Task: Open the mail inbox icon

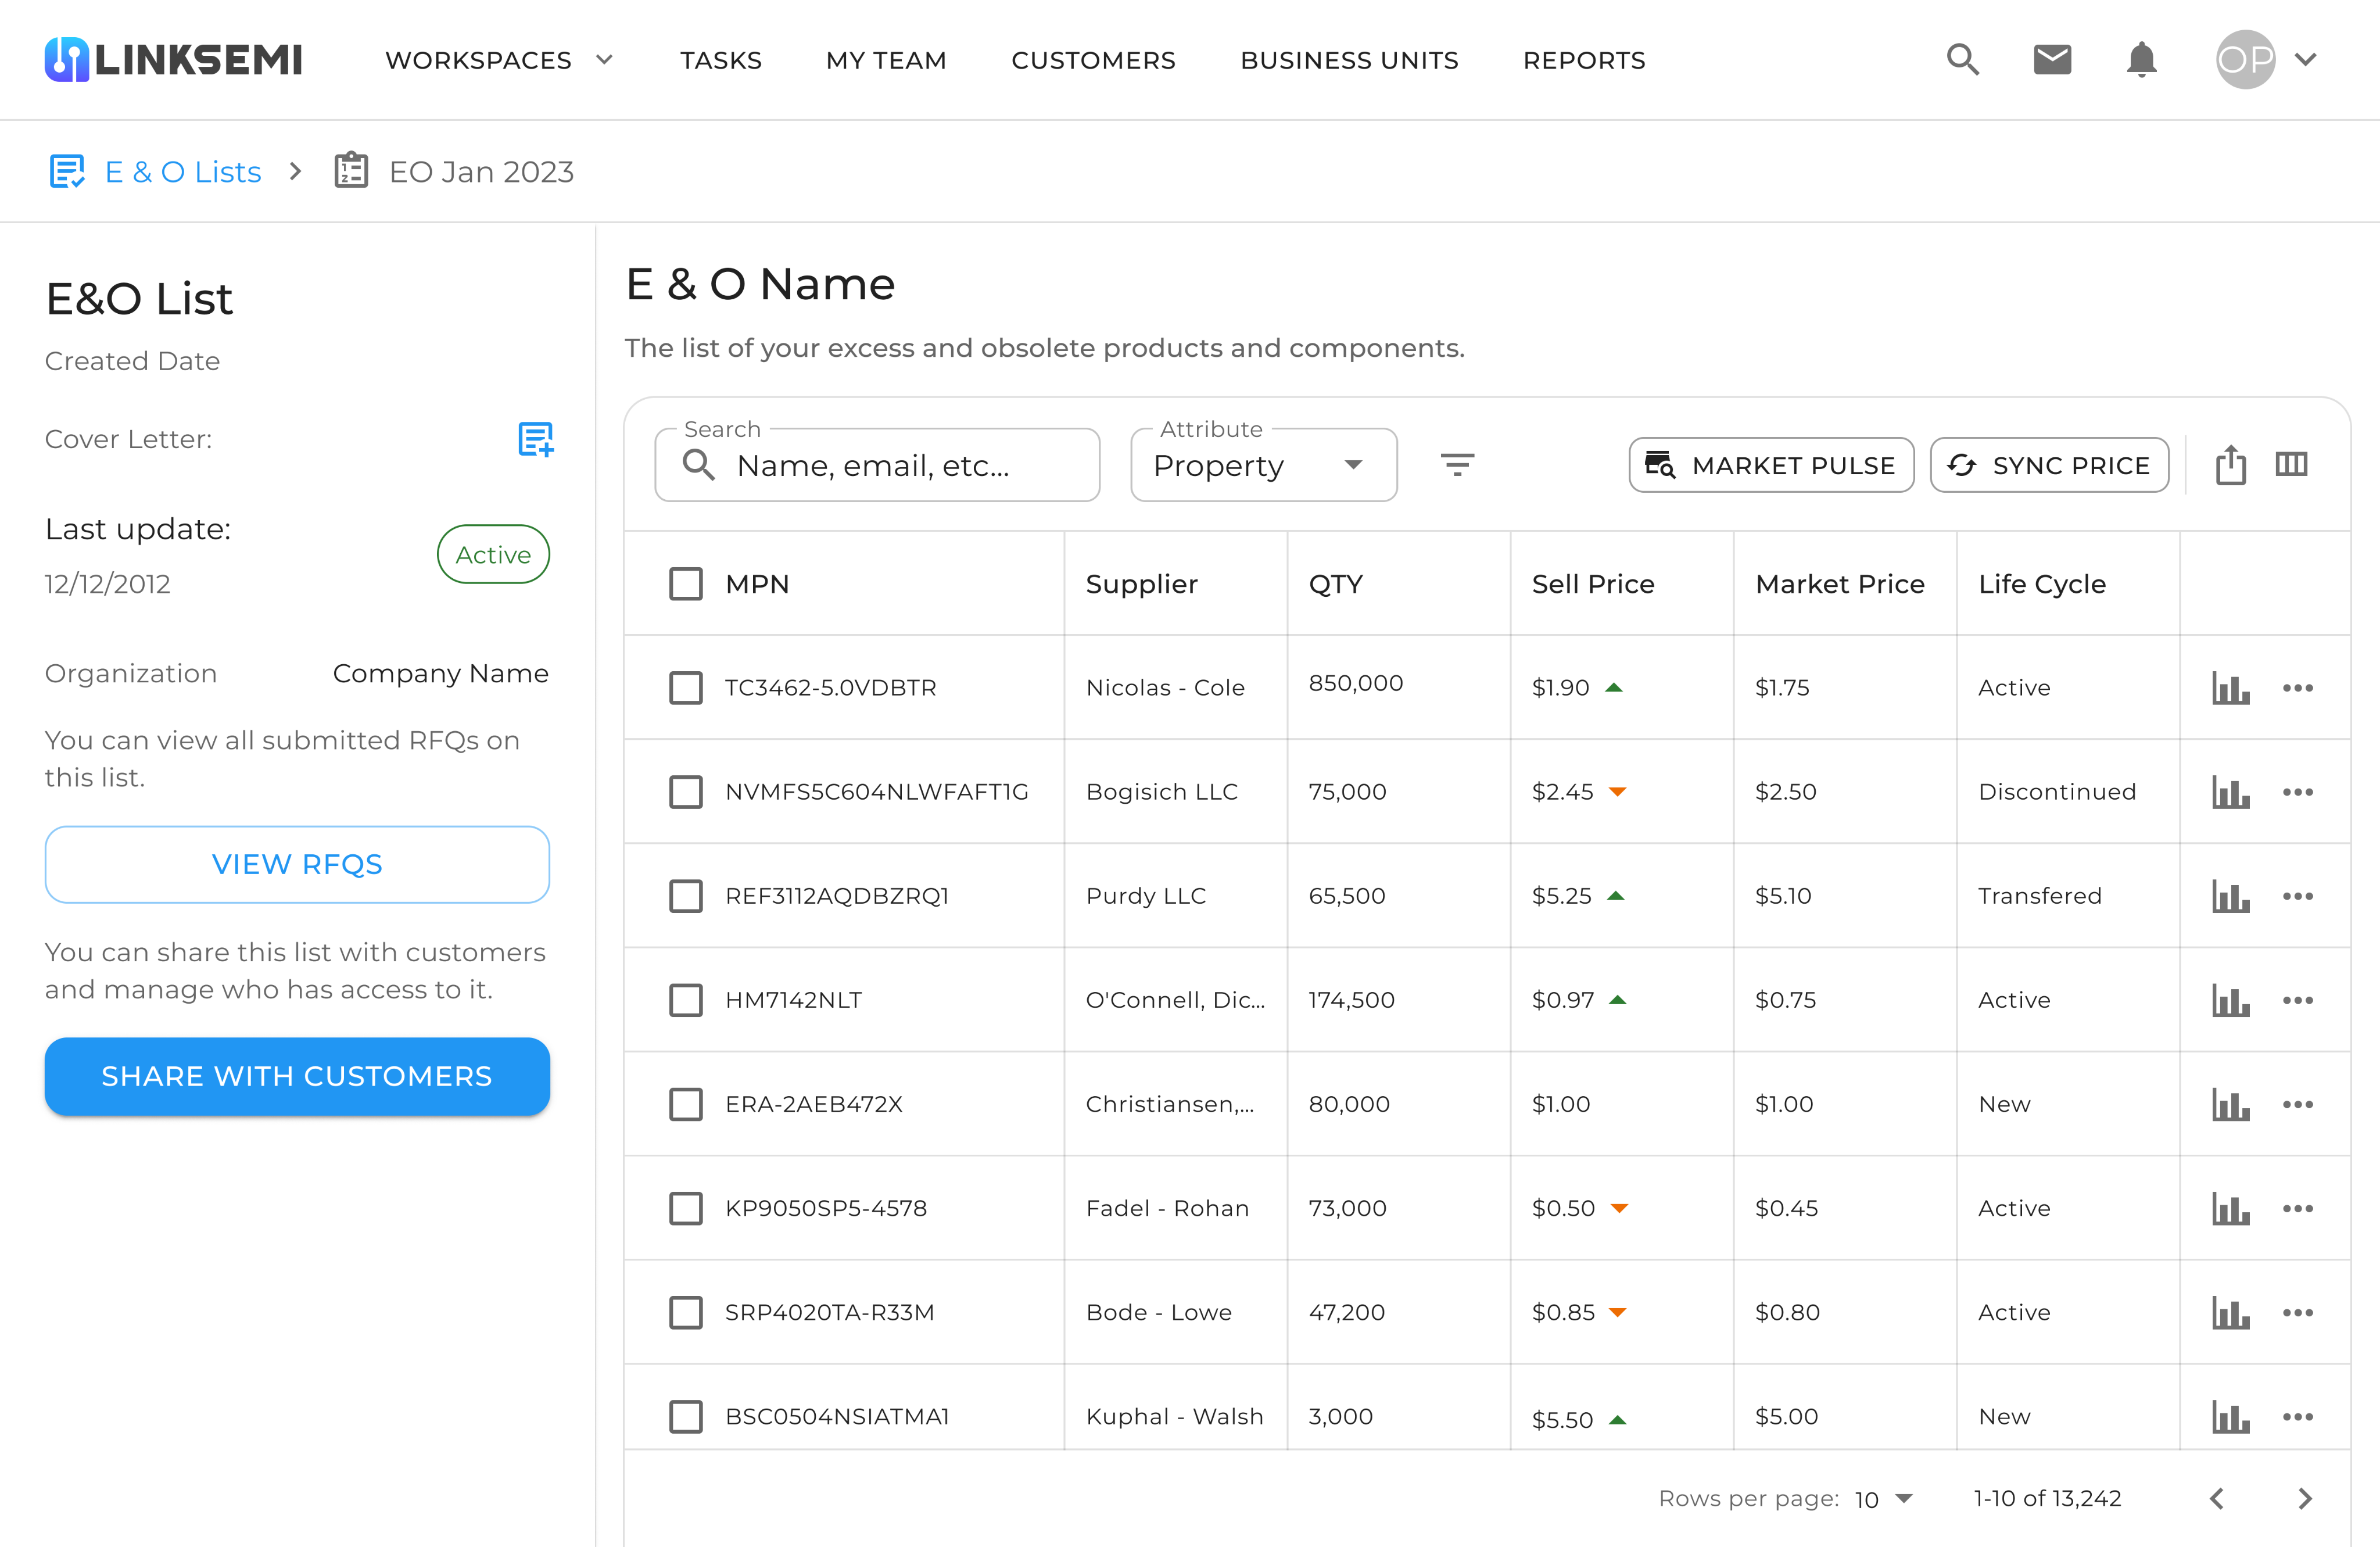Action: click(2052, 60)
